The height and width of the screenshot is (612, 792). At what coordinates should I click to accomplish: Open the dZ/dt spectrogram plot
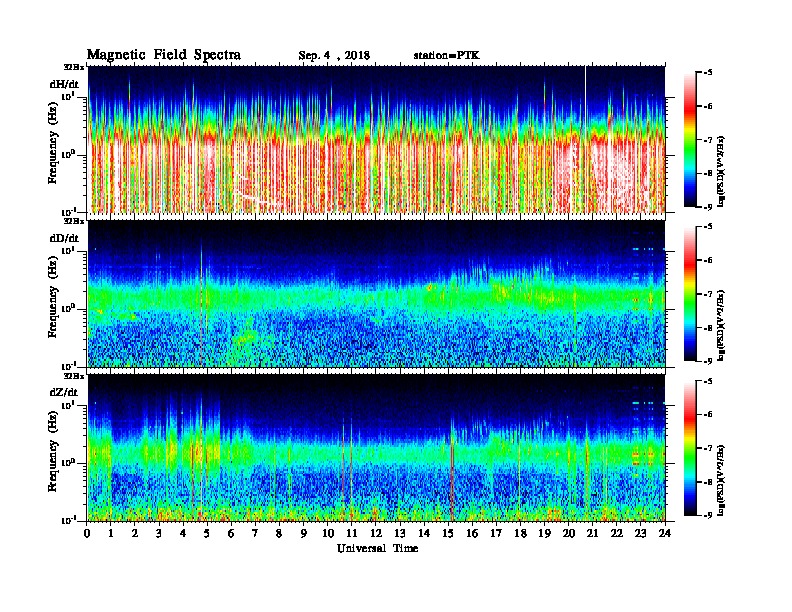[376, 447]
